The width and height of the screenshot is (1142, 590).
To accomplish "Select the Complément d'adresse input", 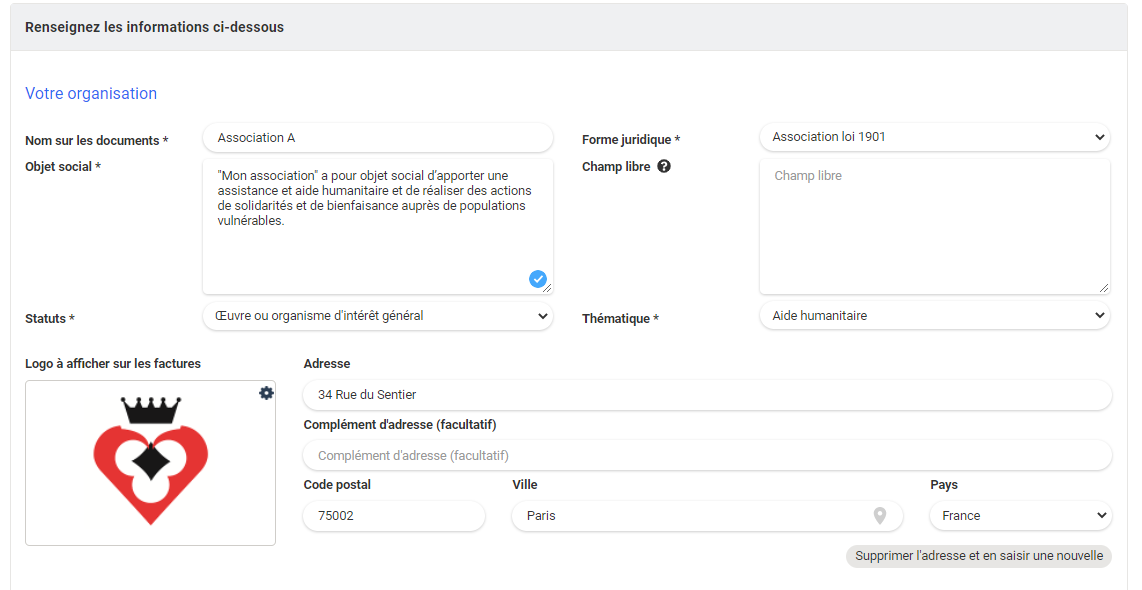I will (706, 456).
